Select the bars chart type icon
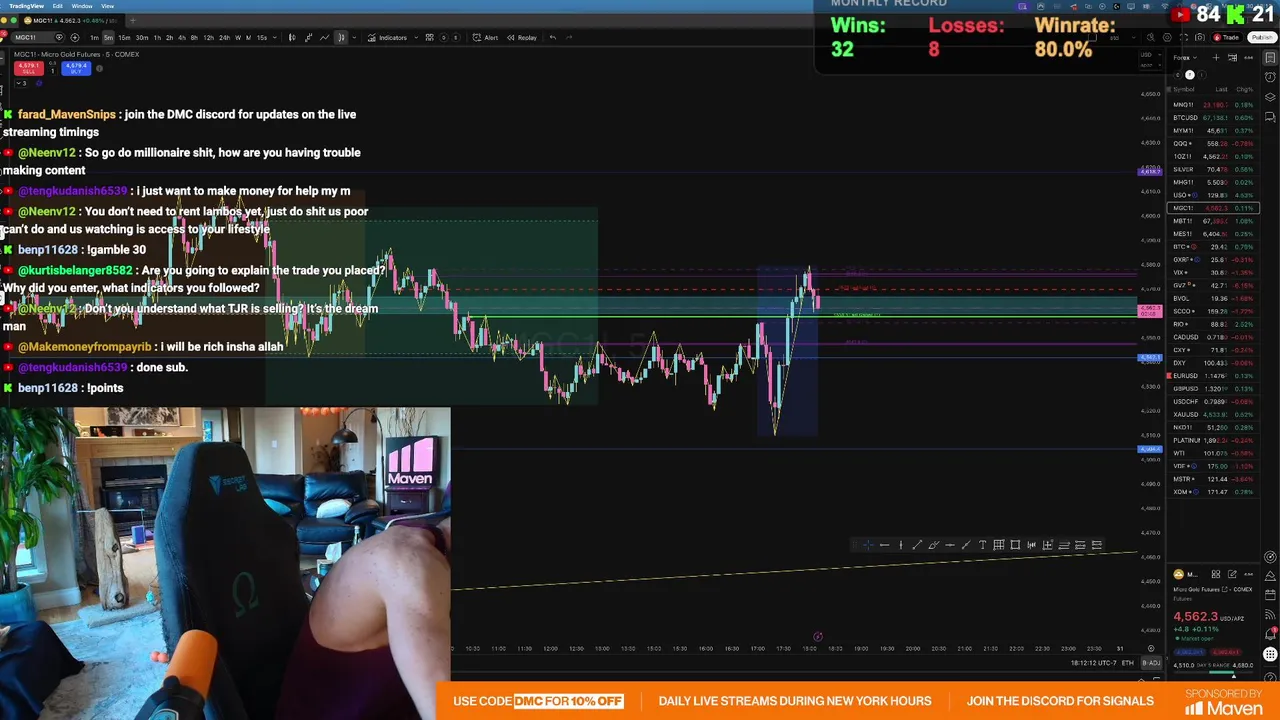The image size is (1280, 720). pyautogui.click(x=309, y=38)
